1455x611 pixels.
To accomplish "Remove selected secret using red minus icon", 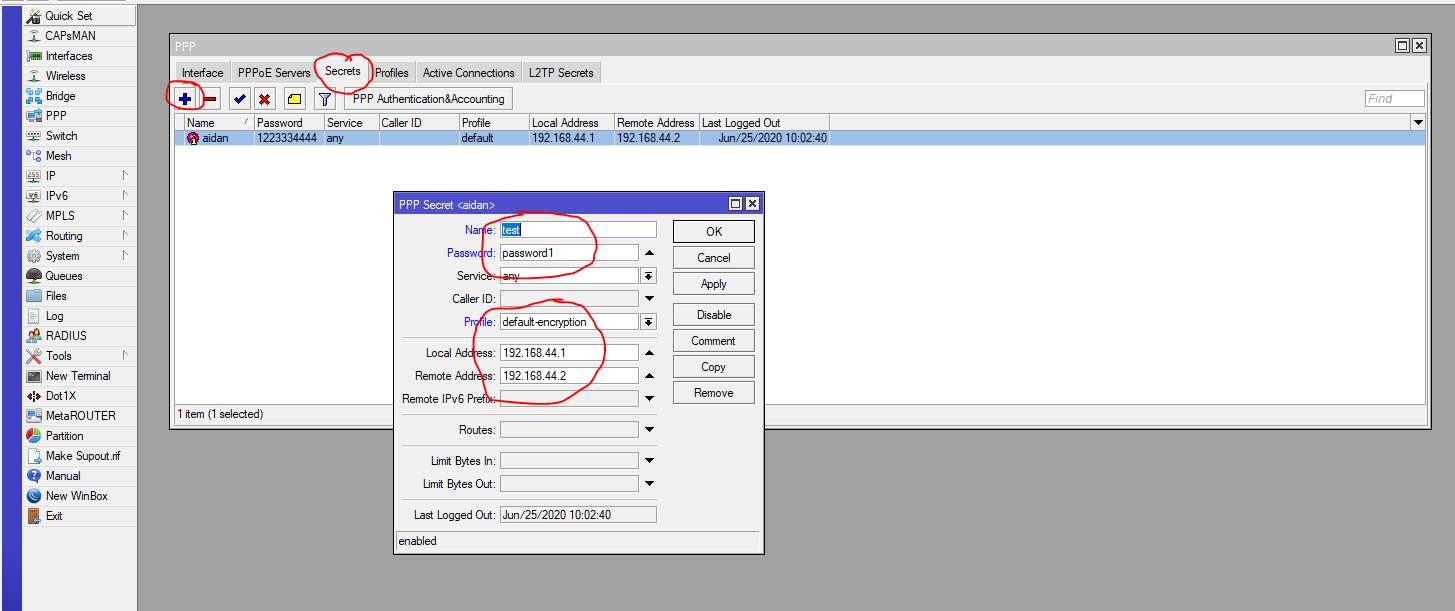I will pyautogui.click(x=211, y=99).
